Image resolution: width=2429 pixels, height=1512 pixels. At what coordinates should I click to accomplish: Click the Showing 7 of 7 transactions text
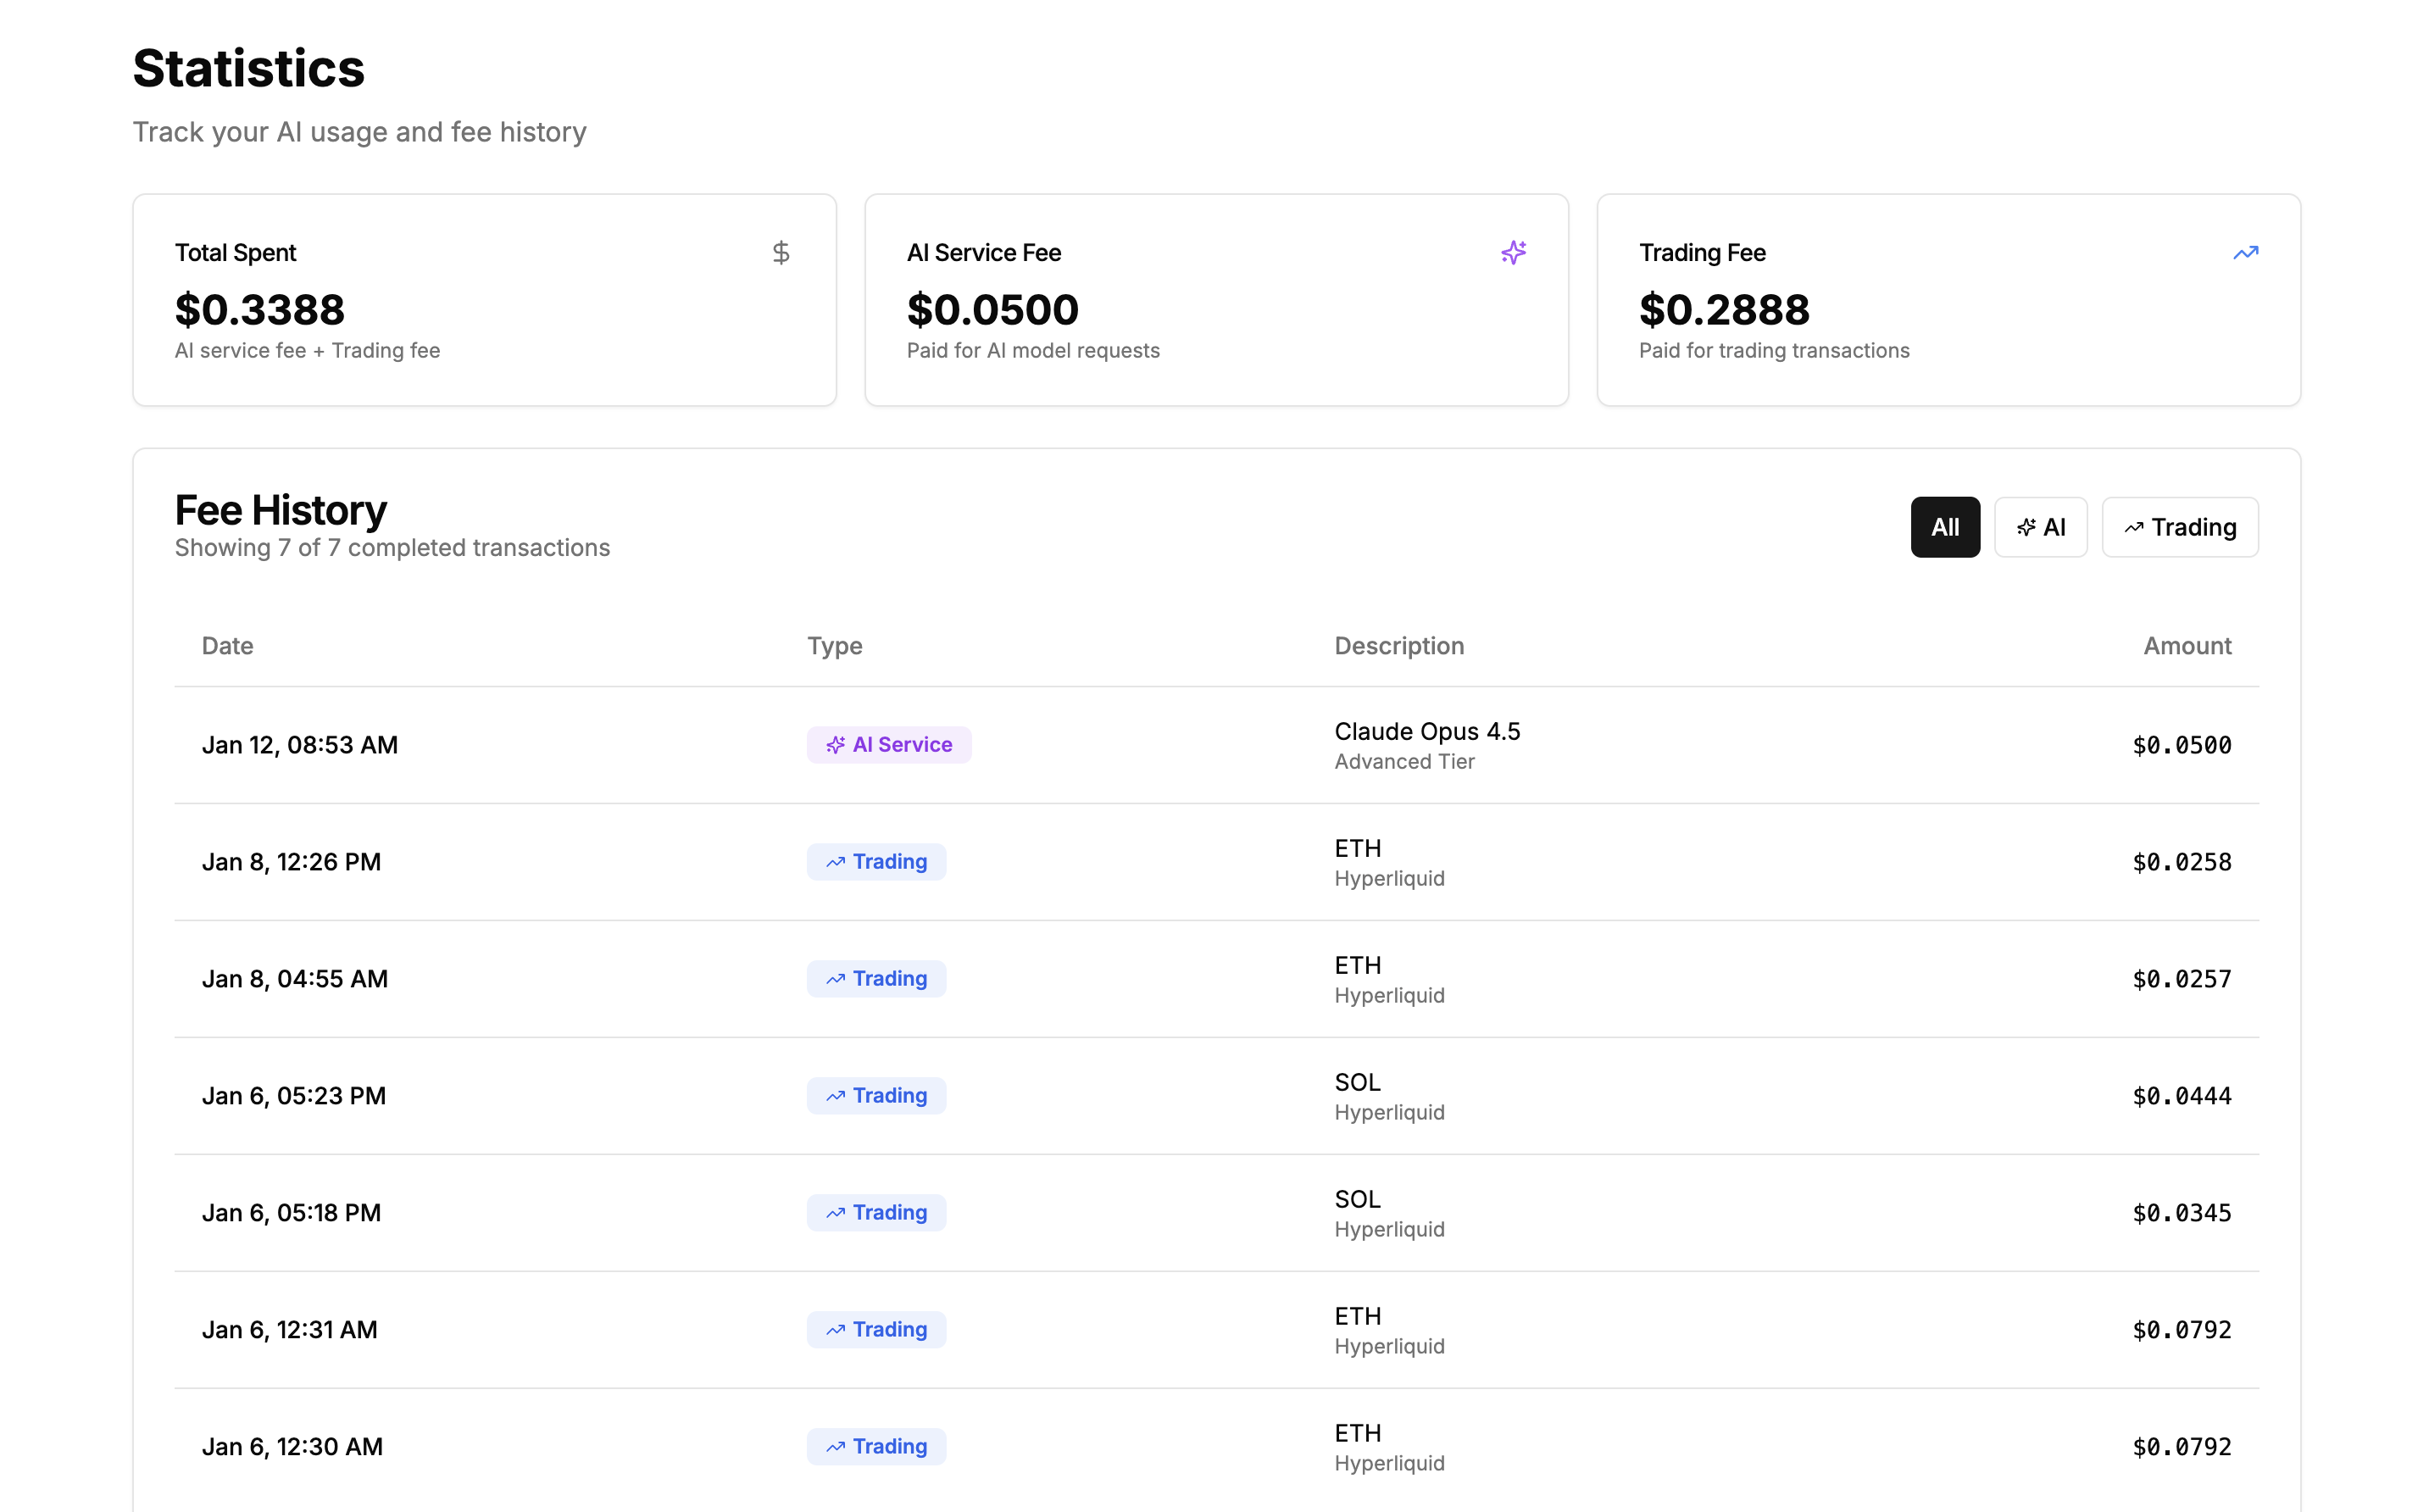[391, 547]
